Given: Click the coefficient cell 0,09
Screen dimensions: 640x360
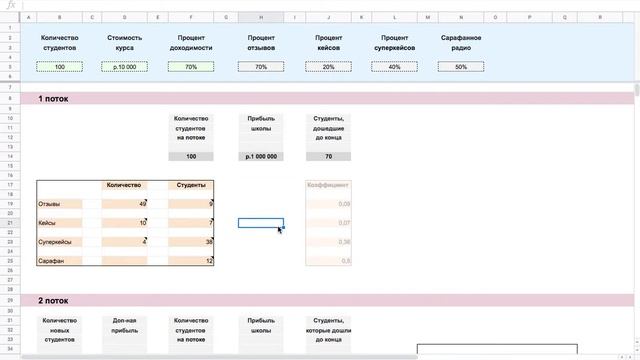Looking at the screenshot, I should [x=328, y=204].
